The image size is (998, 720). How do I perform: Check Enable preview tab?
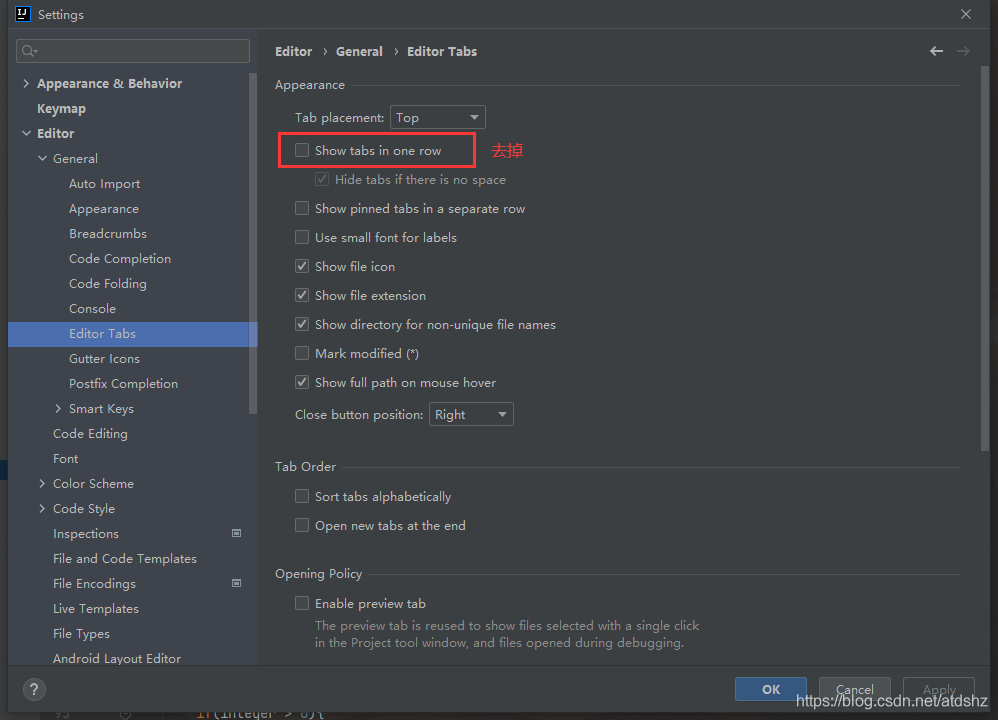[x=302, y=604]
